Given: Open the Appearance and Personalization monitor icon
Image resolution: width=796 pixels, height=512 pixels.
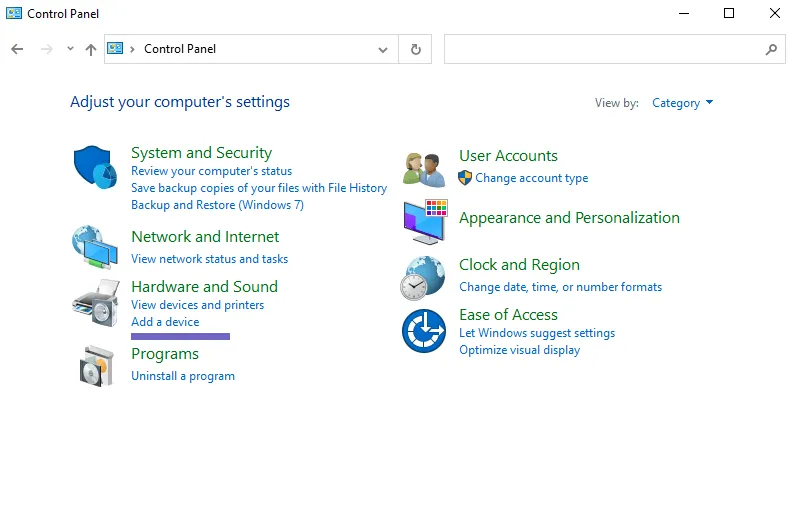Looking at the screenshot, I should pyautogui.click(x=425, y=222).
